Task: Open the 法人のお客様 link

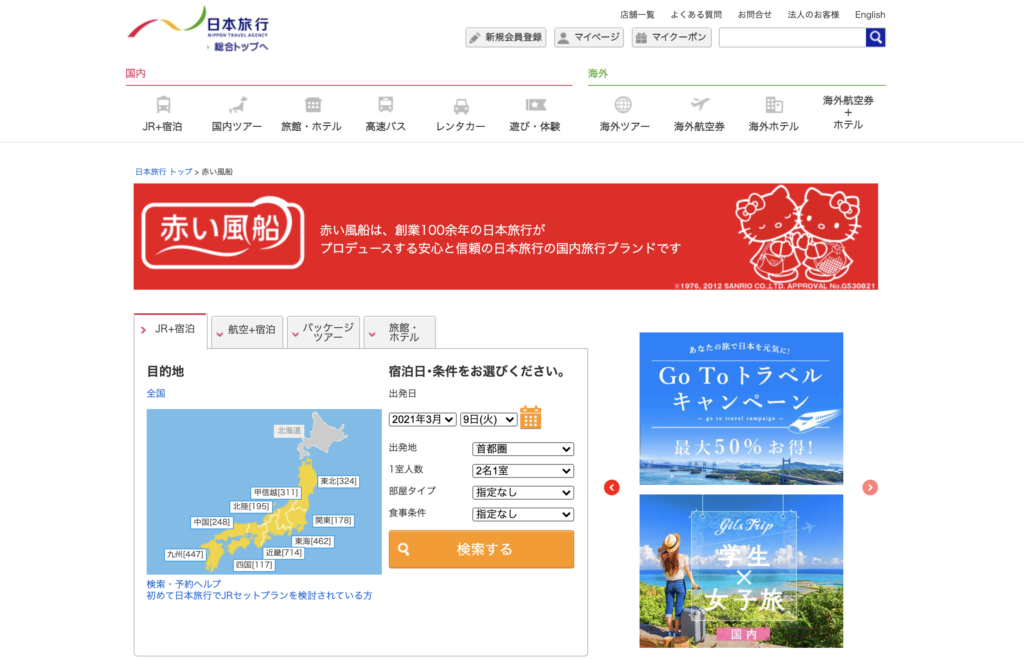Action: tap(813, 14)
